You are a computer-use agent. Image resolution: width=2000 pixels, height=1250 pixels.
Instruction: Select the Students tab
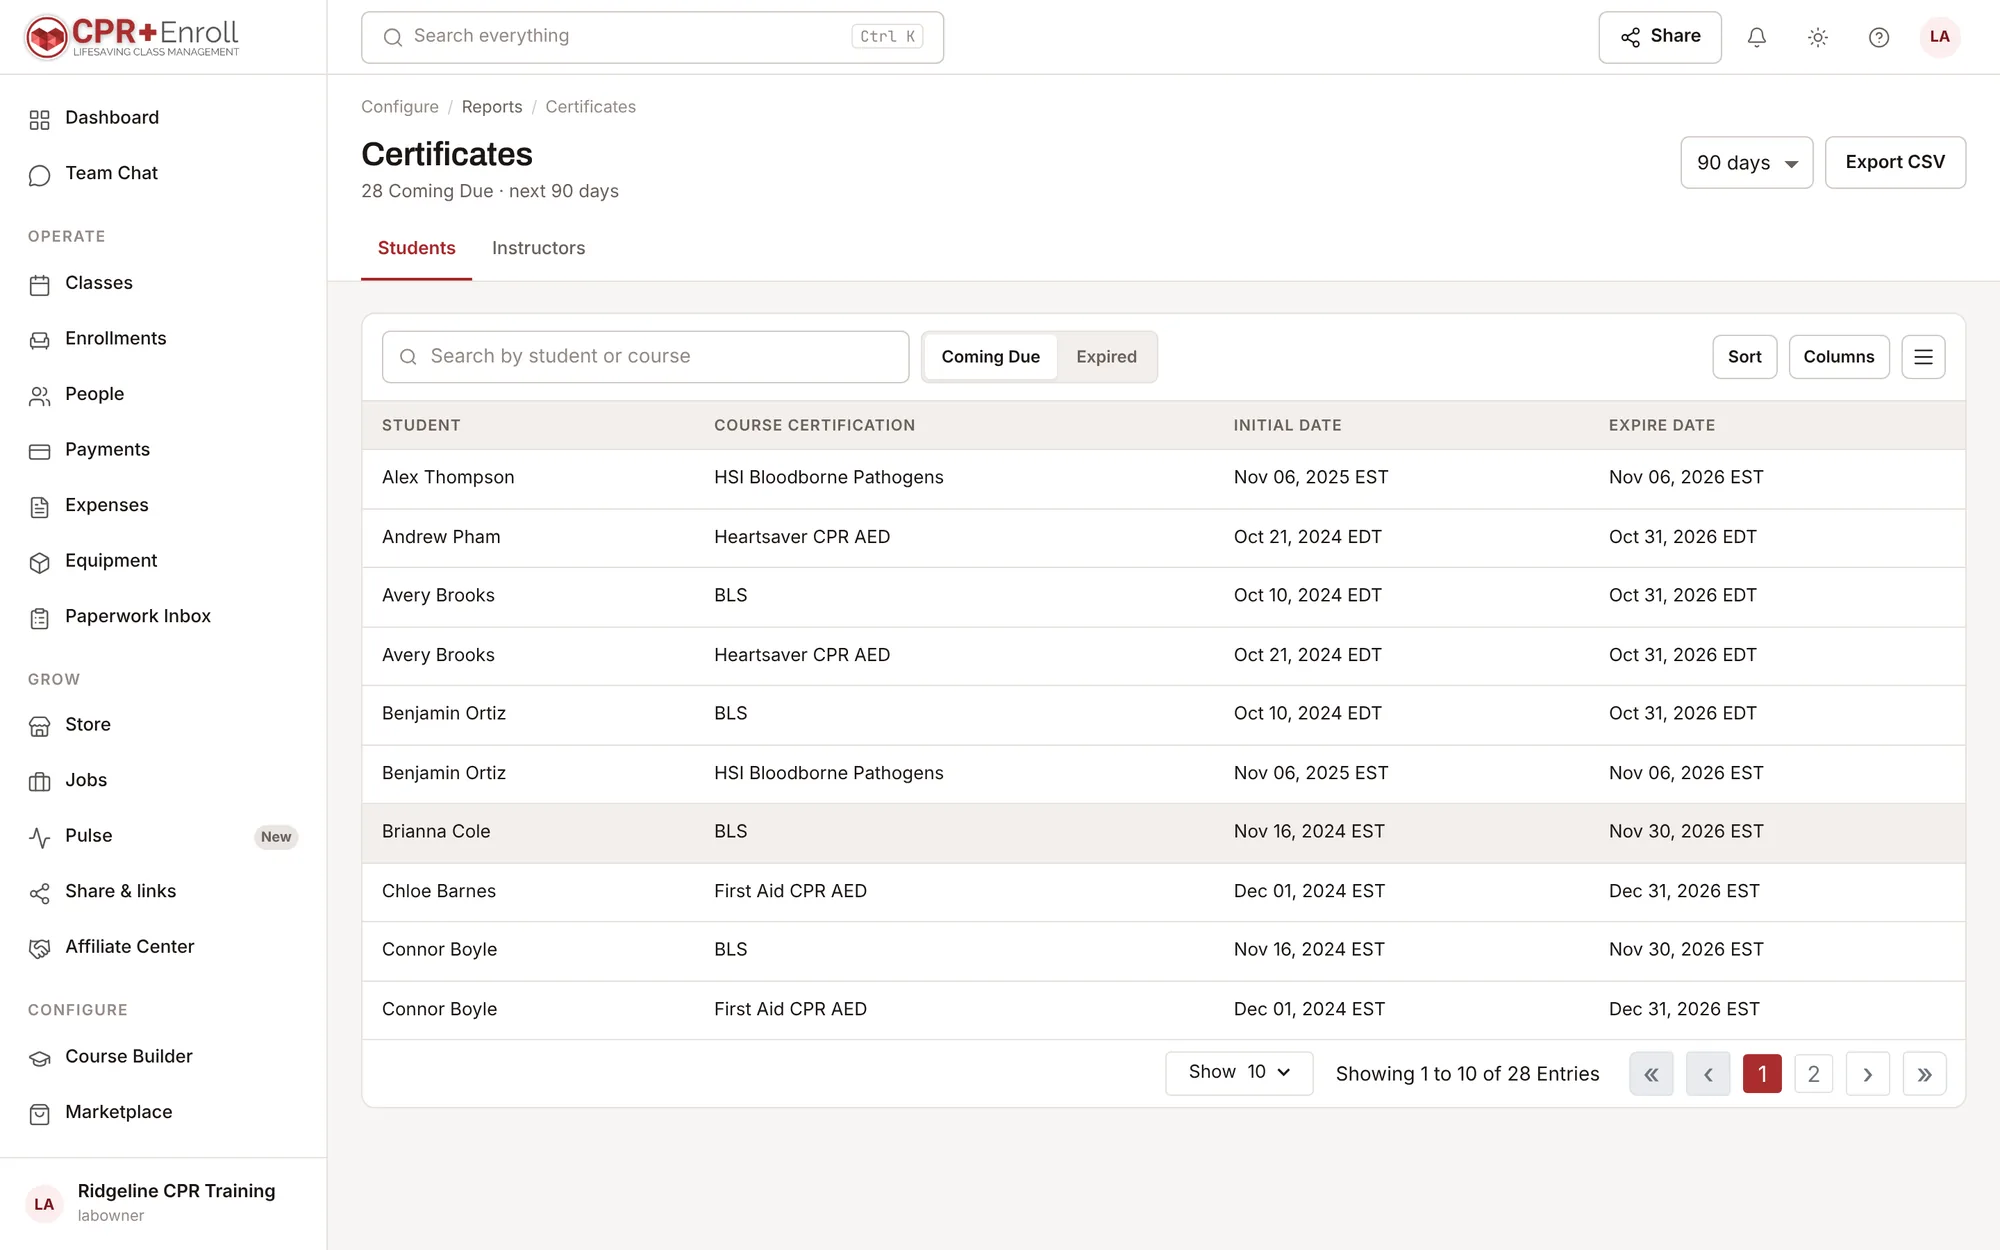pyautogui.click(x=416, y=249)
